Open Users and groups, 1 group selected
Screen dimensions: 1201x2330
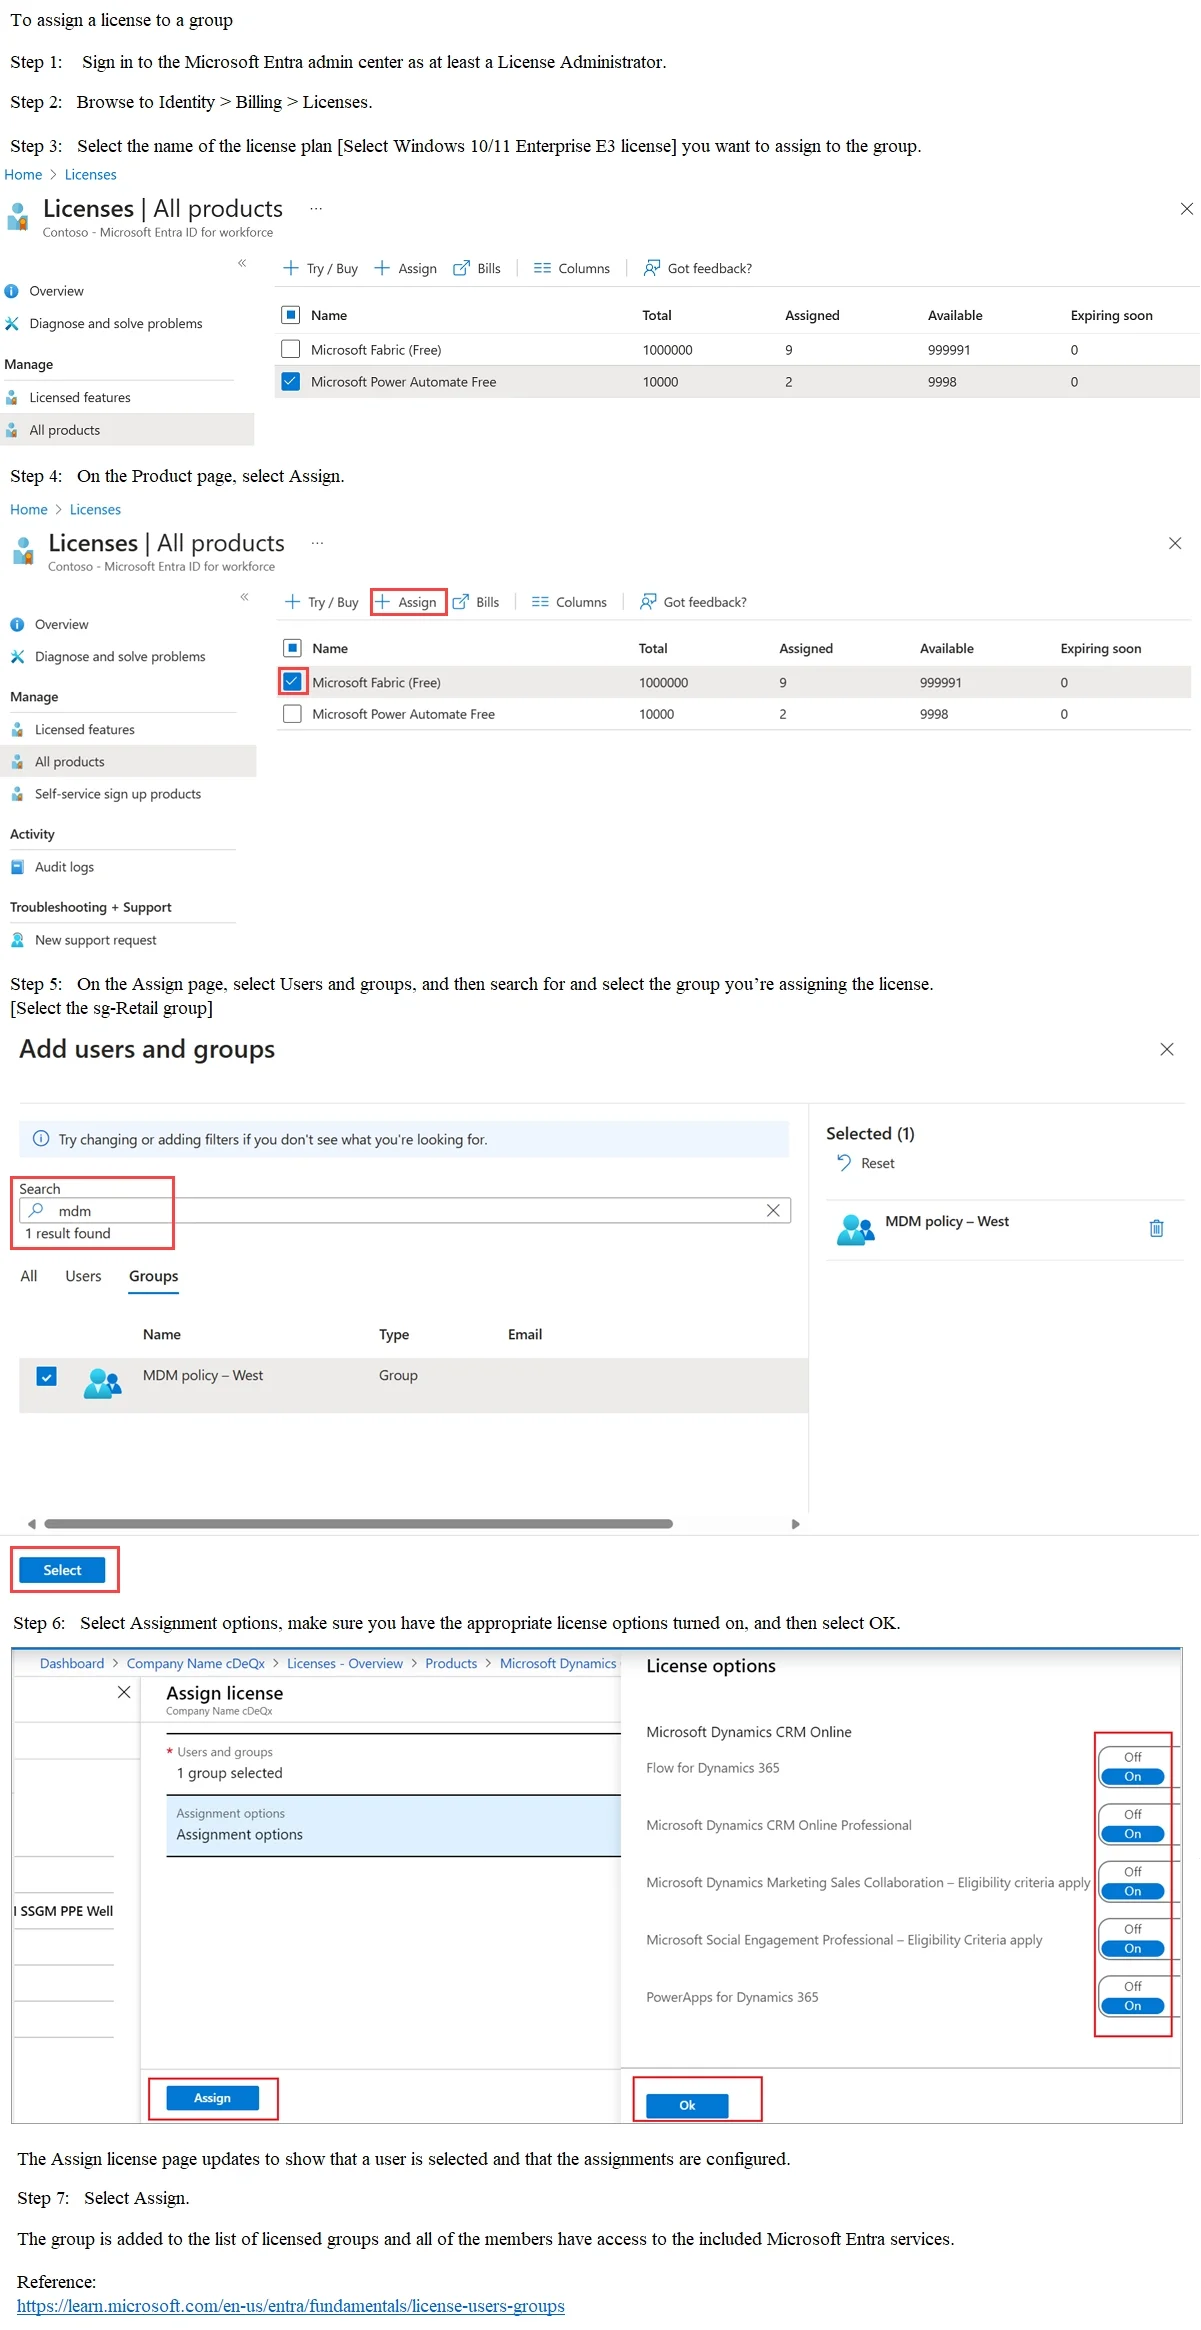[x=393, y=1764]
